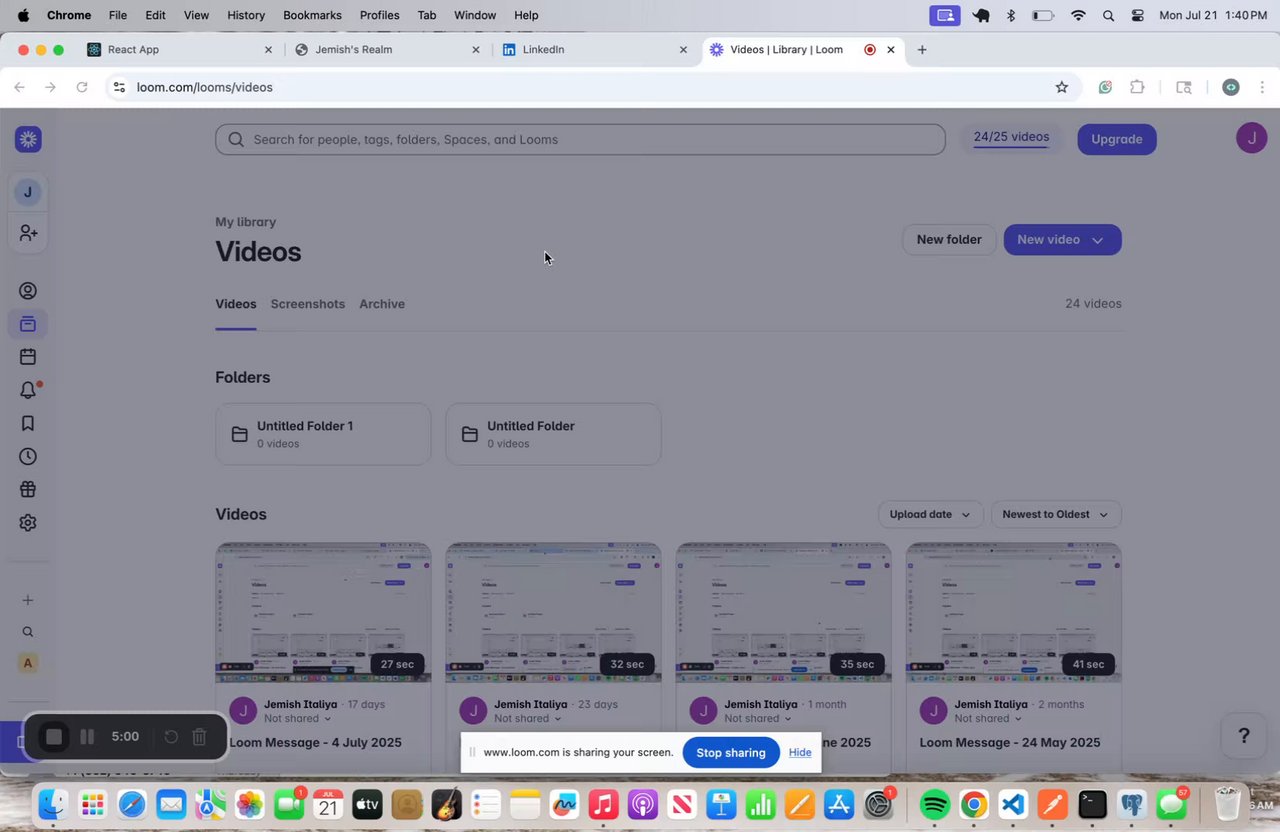Open the Earn free videos gift icon
The image size is (1280, 832).
point(28,489)
